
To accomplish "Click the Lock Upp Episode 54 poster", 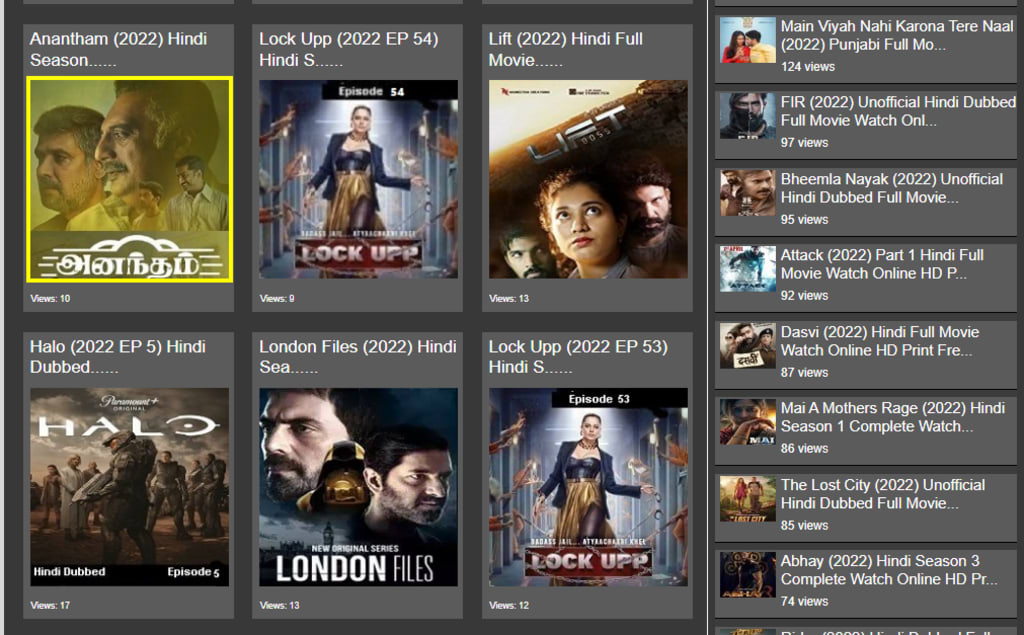I will pyautogui.click(x=359, y=180).
